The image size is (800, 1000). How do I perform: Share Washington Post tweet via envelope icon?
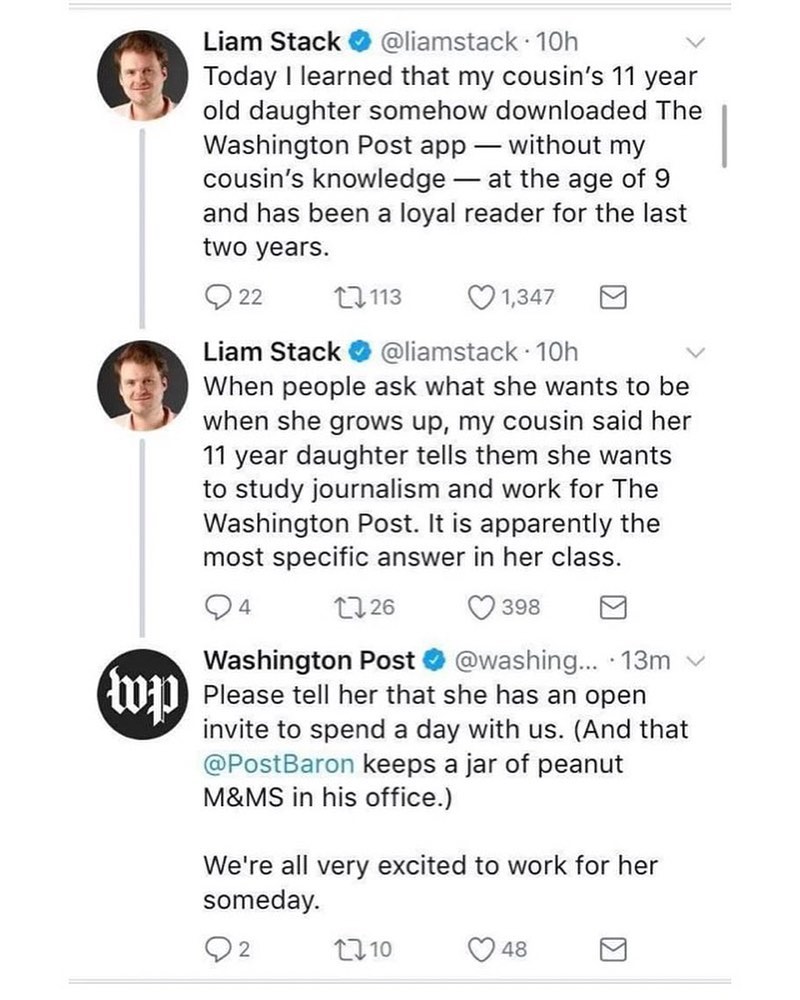(613, 950)
